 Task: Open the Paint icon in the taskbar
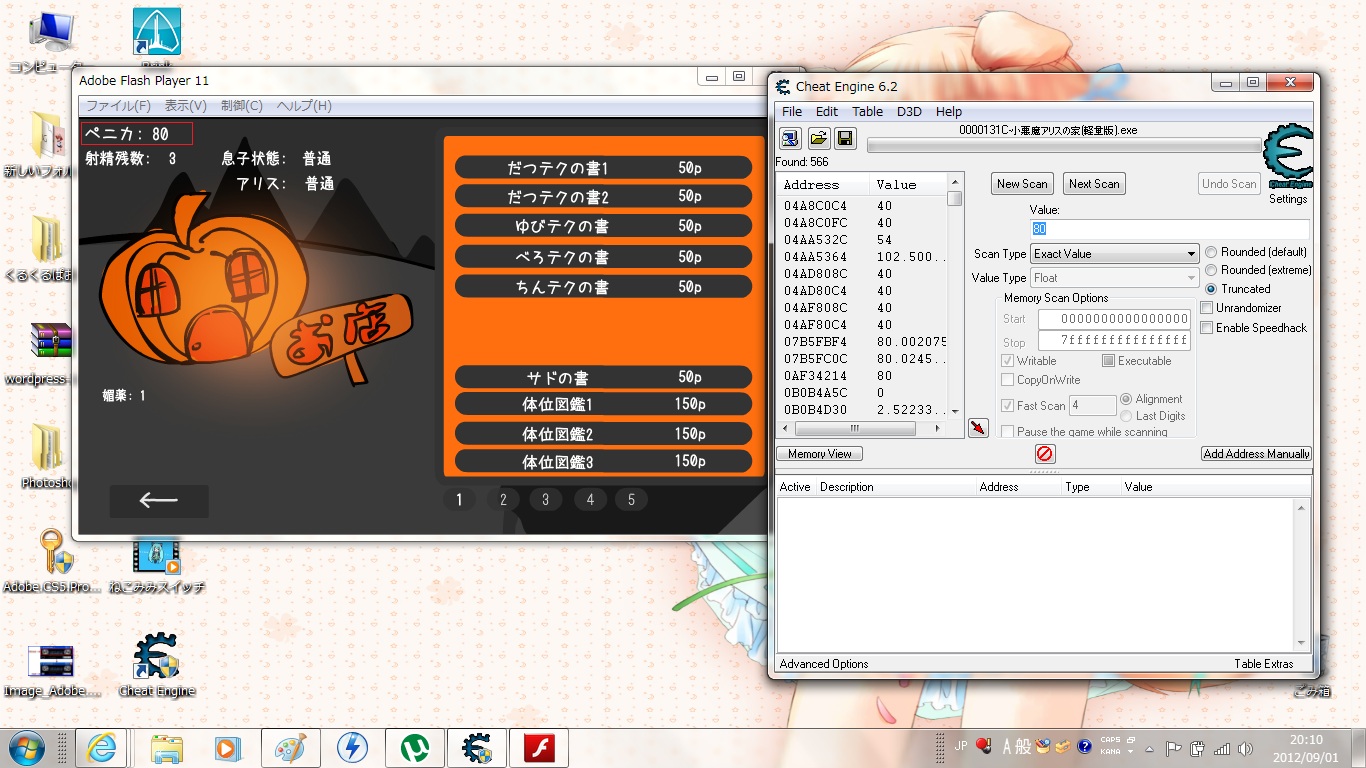pos(291,748)
